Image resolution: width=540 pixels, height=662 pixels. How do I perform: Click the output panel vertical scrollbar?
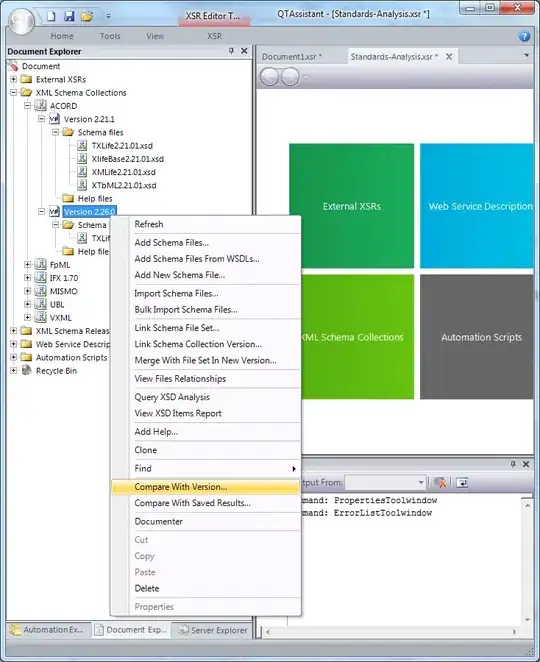[527, 562]
